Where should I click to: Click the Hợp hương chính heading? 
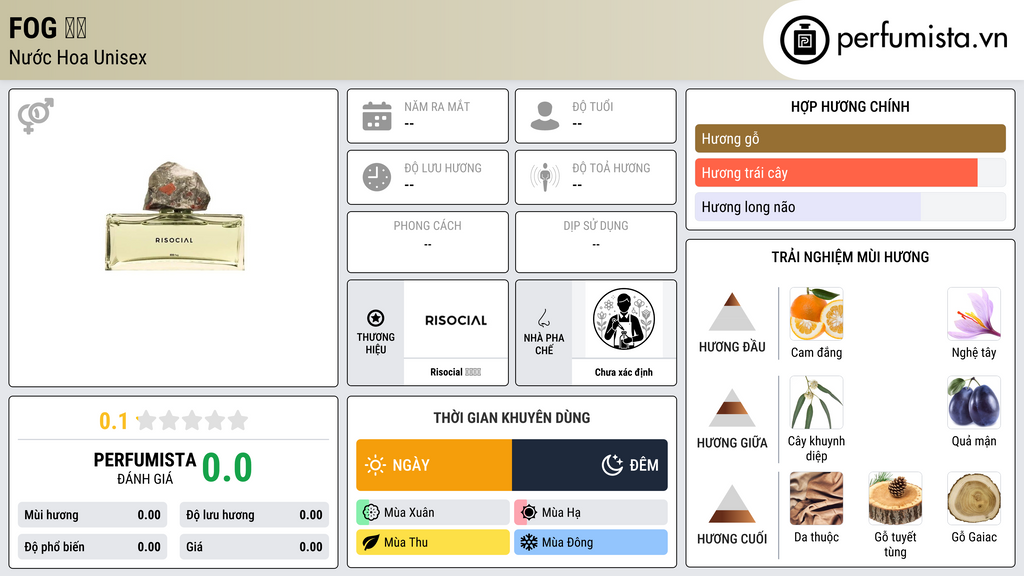[x=850, y=106]
